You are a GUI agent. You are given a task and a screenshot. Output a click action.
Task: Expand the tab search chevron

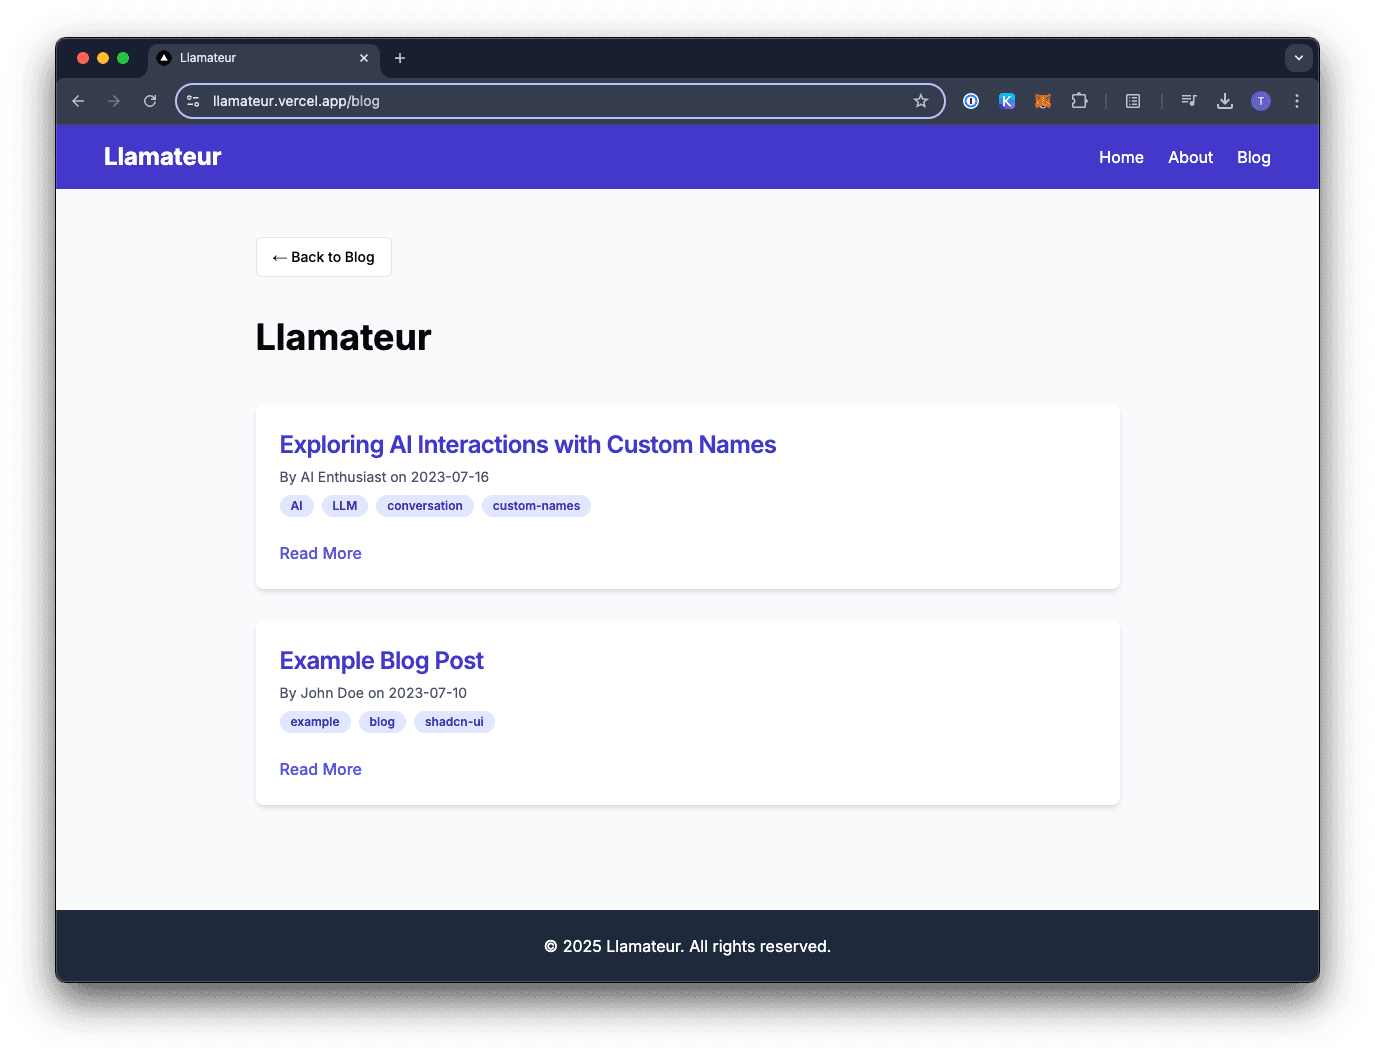1298,58
